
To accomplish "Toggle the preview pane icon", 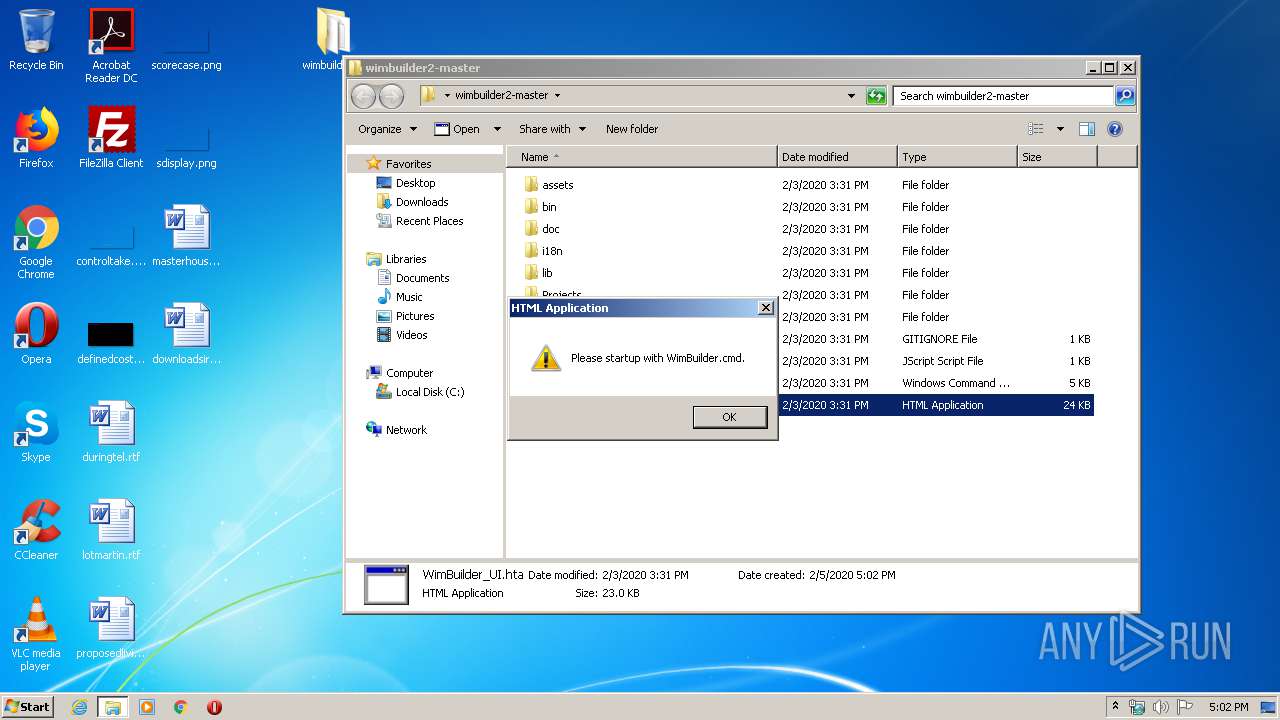I will pyautogui.click(x=1087, y=129).
